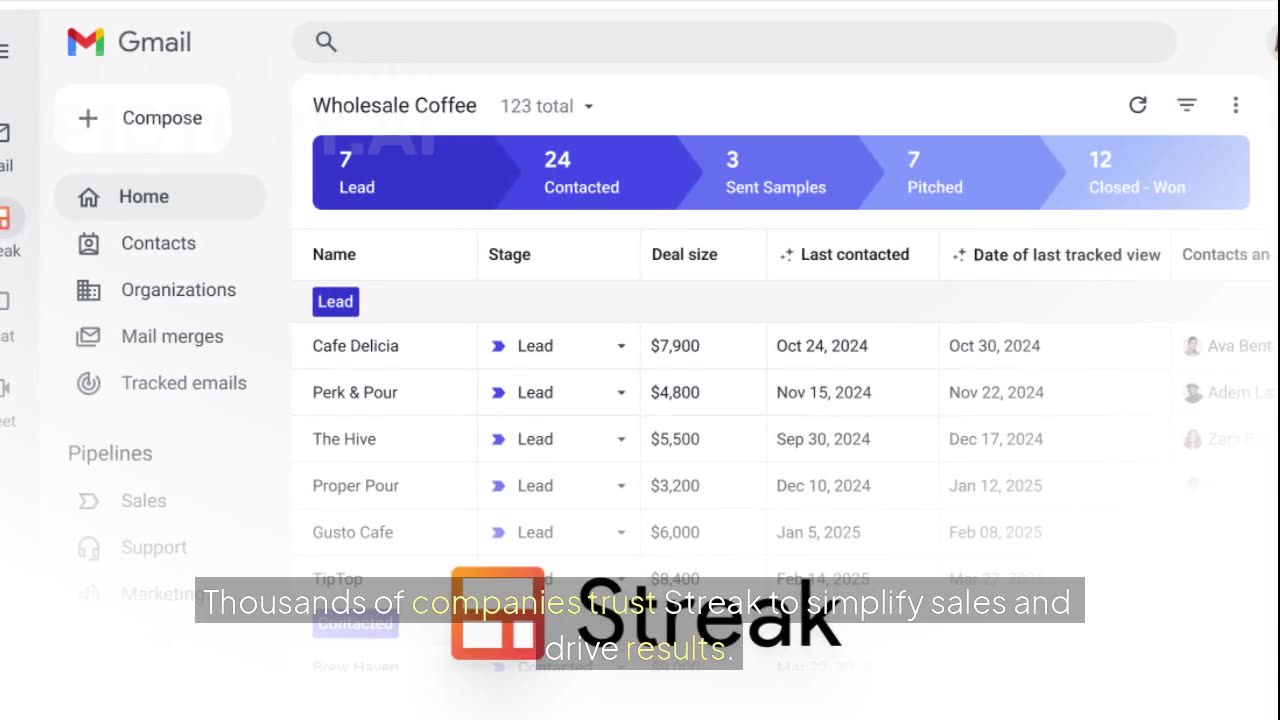The width and height of the screenshot is (1280, 720).
Task: Select the Contacted stage with 24 boxes
Action: point(600,173)
